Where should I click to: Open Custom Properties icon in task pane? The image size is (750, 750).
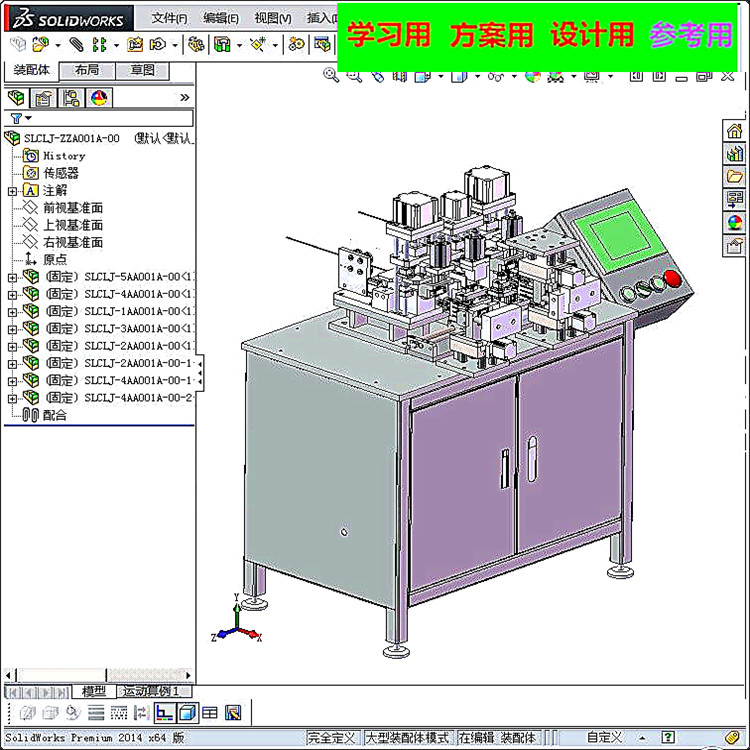coord(734,245)
